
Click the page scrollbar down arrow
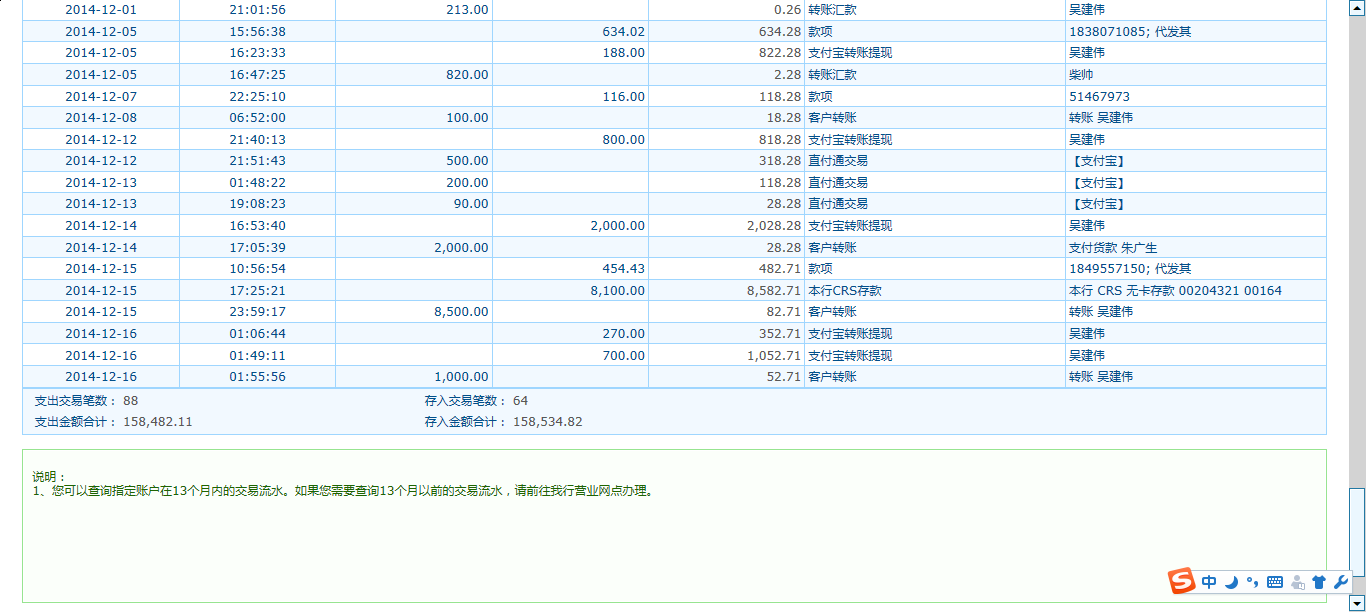click(x=1357, y=603)
